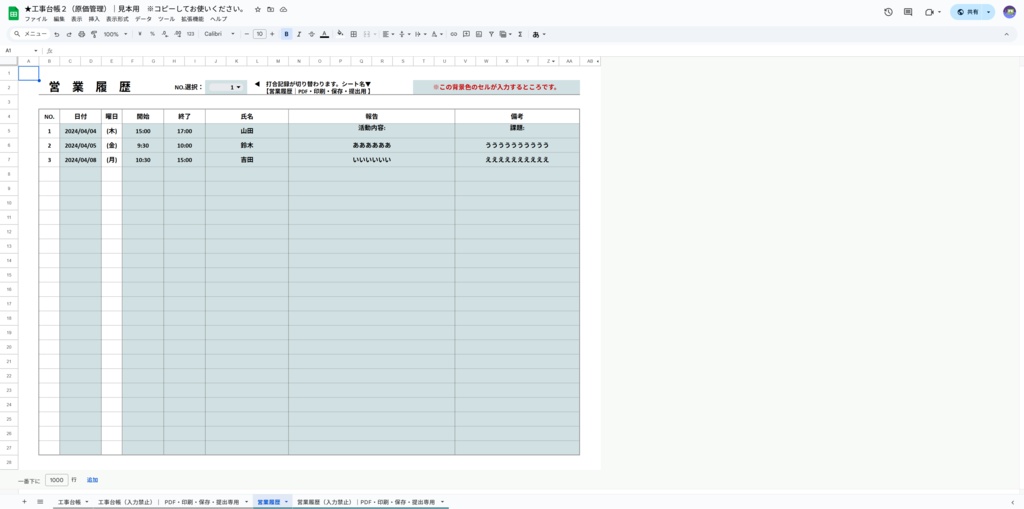1024x509 pixels.
Task: Open the fill color picker
Action: point(340,34)
